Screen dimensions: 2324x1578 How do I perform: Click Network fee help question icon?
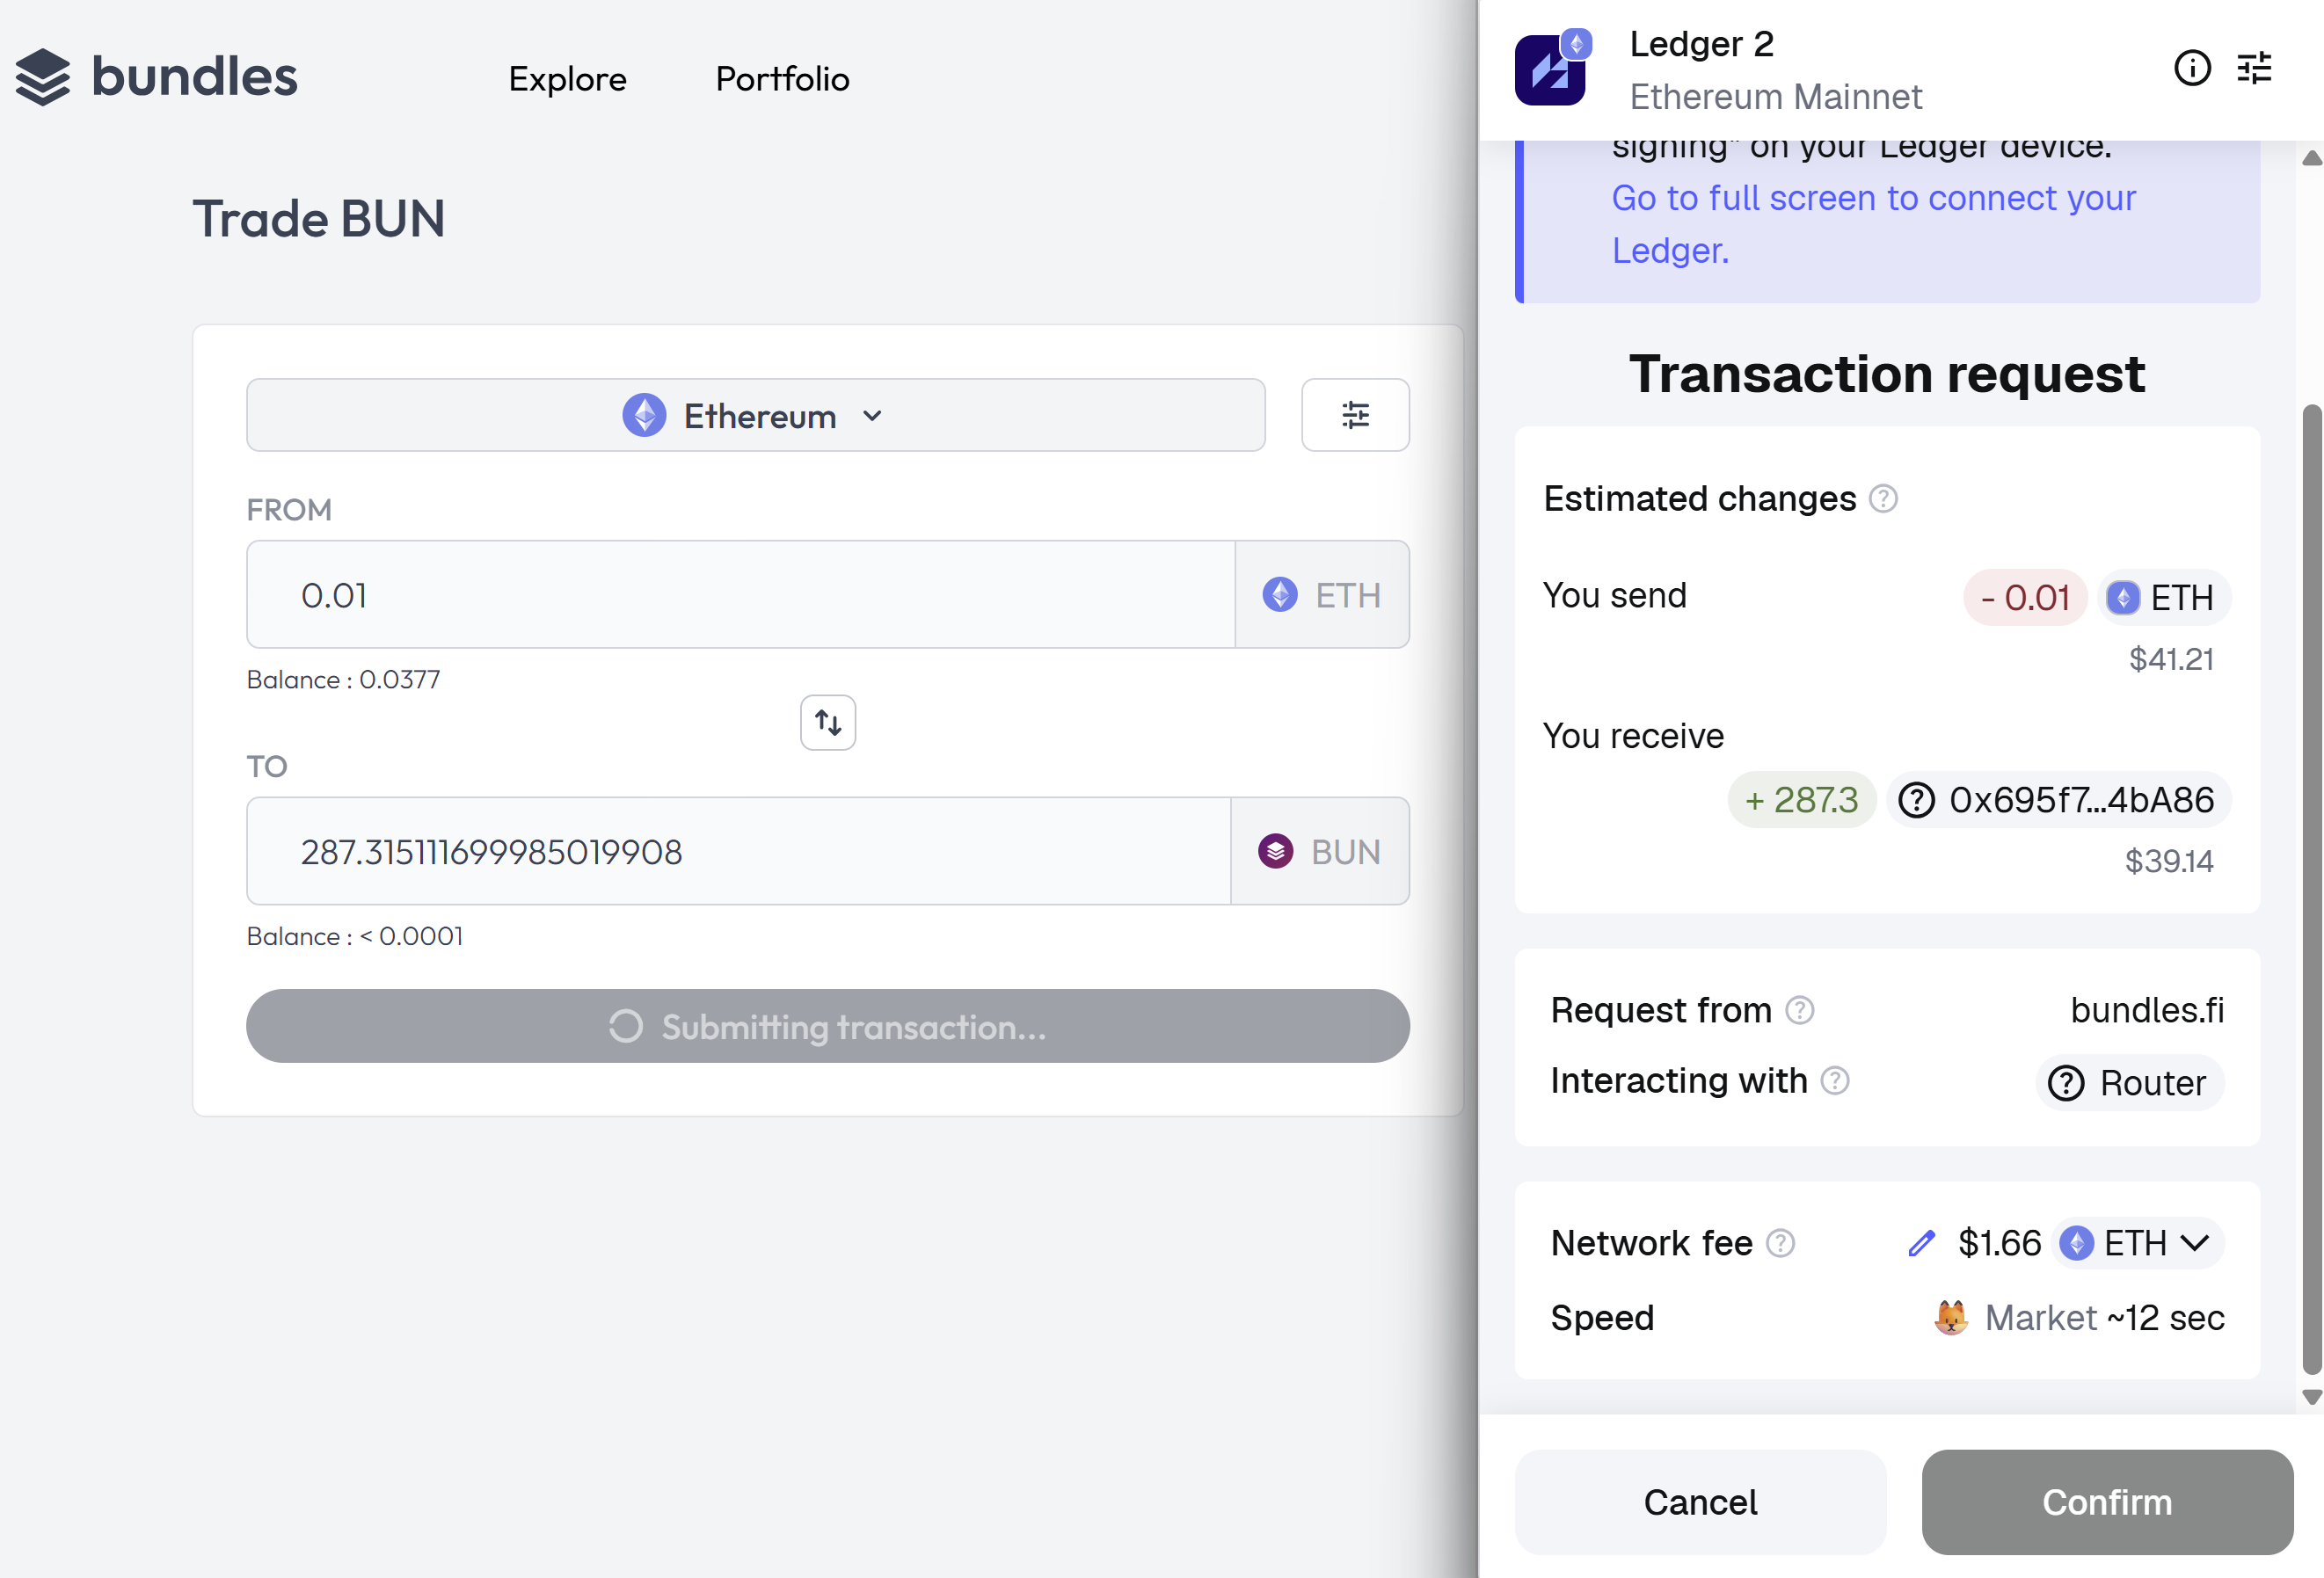(x=1780, y=1243)
